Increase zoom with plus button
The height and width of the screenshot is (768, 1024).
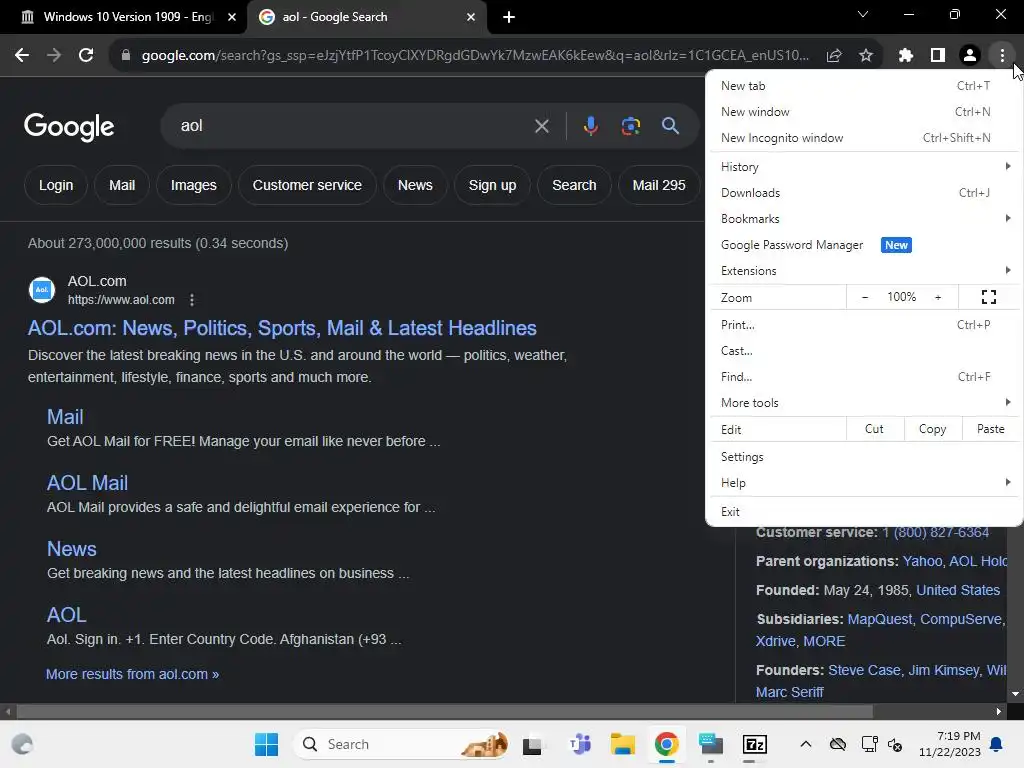(938, 297)
